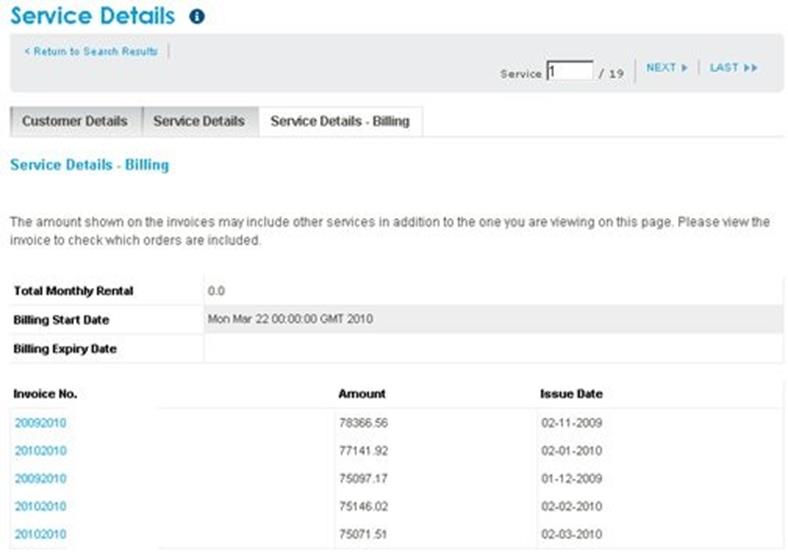Switch to the Service Details tab

200,121
